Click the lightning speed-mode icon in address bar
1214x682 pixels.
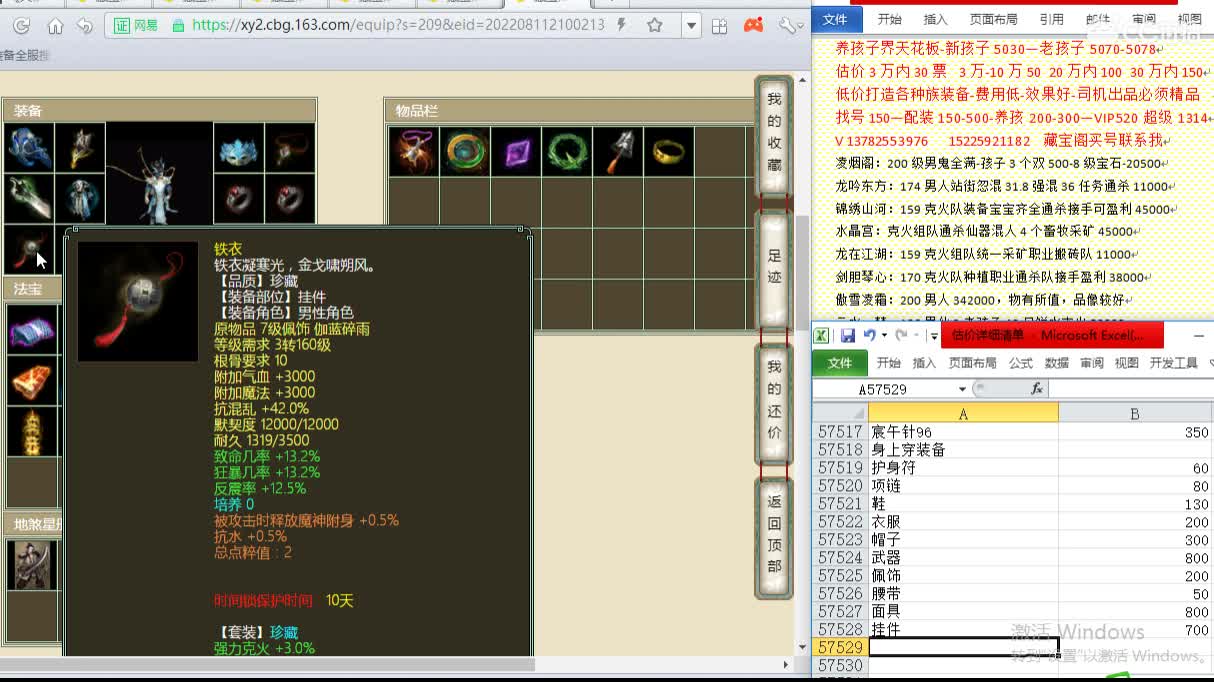[x=623, y=25]
